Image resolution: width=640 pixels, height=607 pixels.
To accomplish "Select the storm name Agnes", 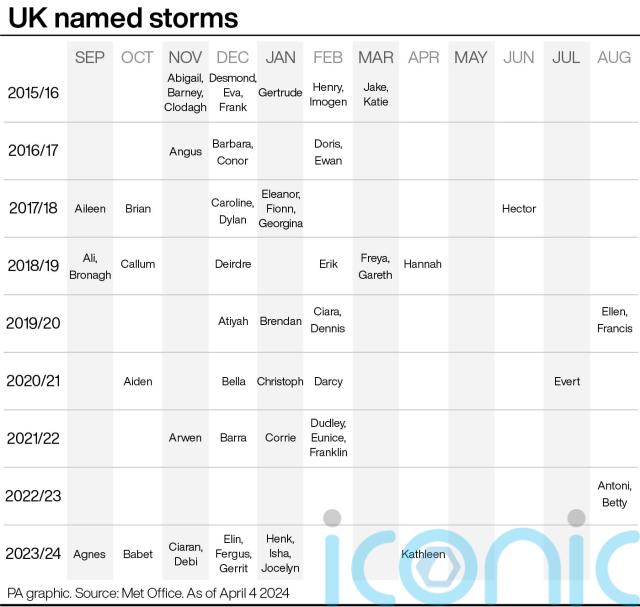I will pos(89,554).
